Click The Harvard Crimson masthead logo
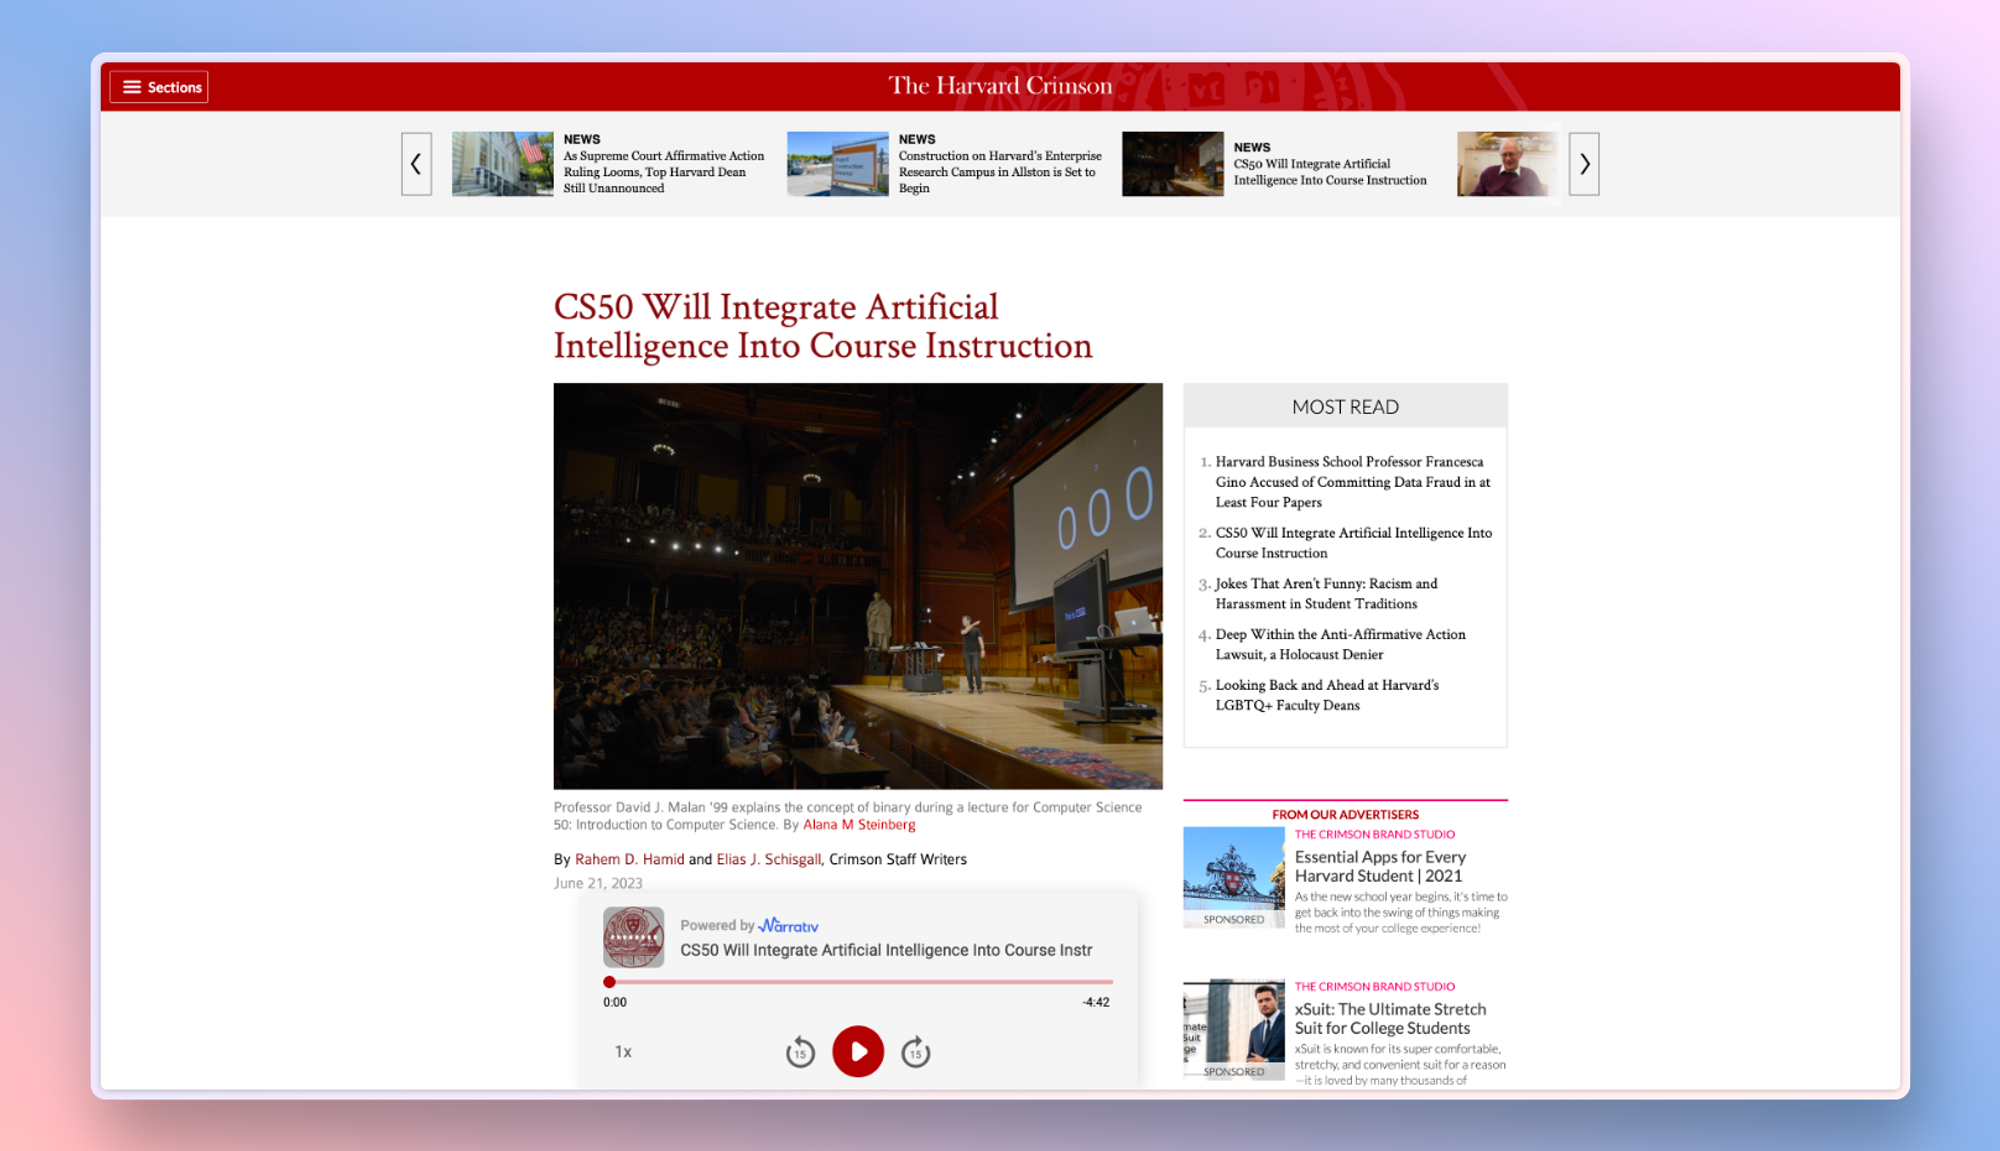2000x1151 pixels. pyautogui.click(x=1000, y=86)
